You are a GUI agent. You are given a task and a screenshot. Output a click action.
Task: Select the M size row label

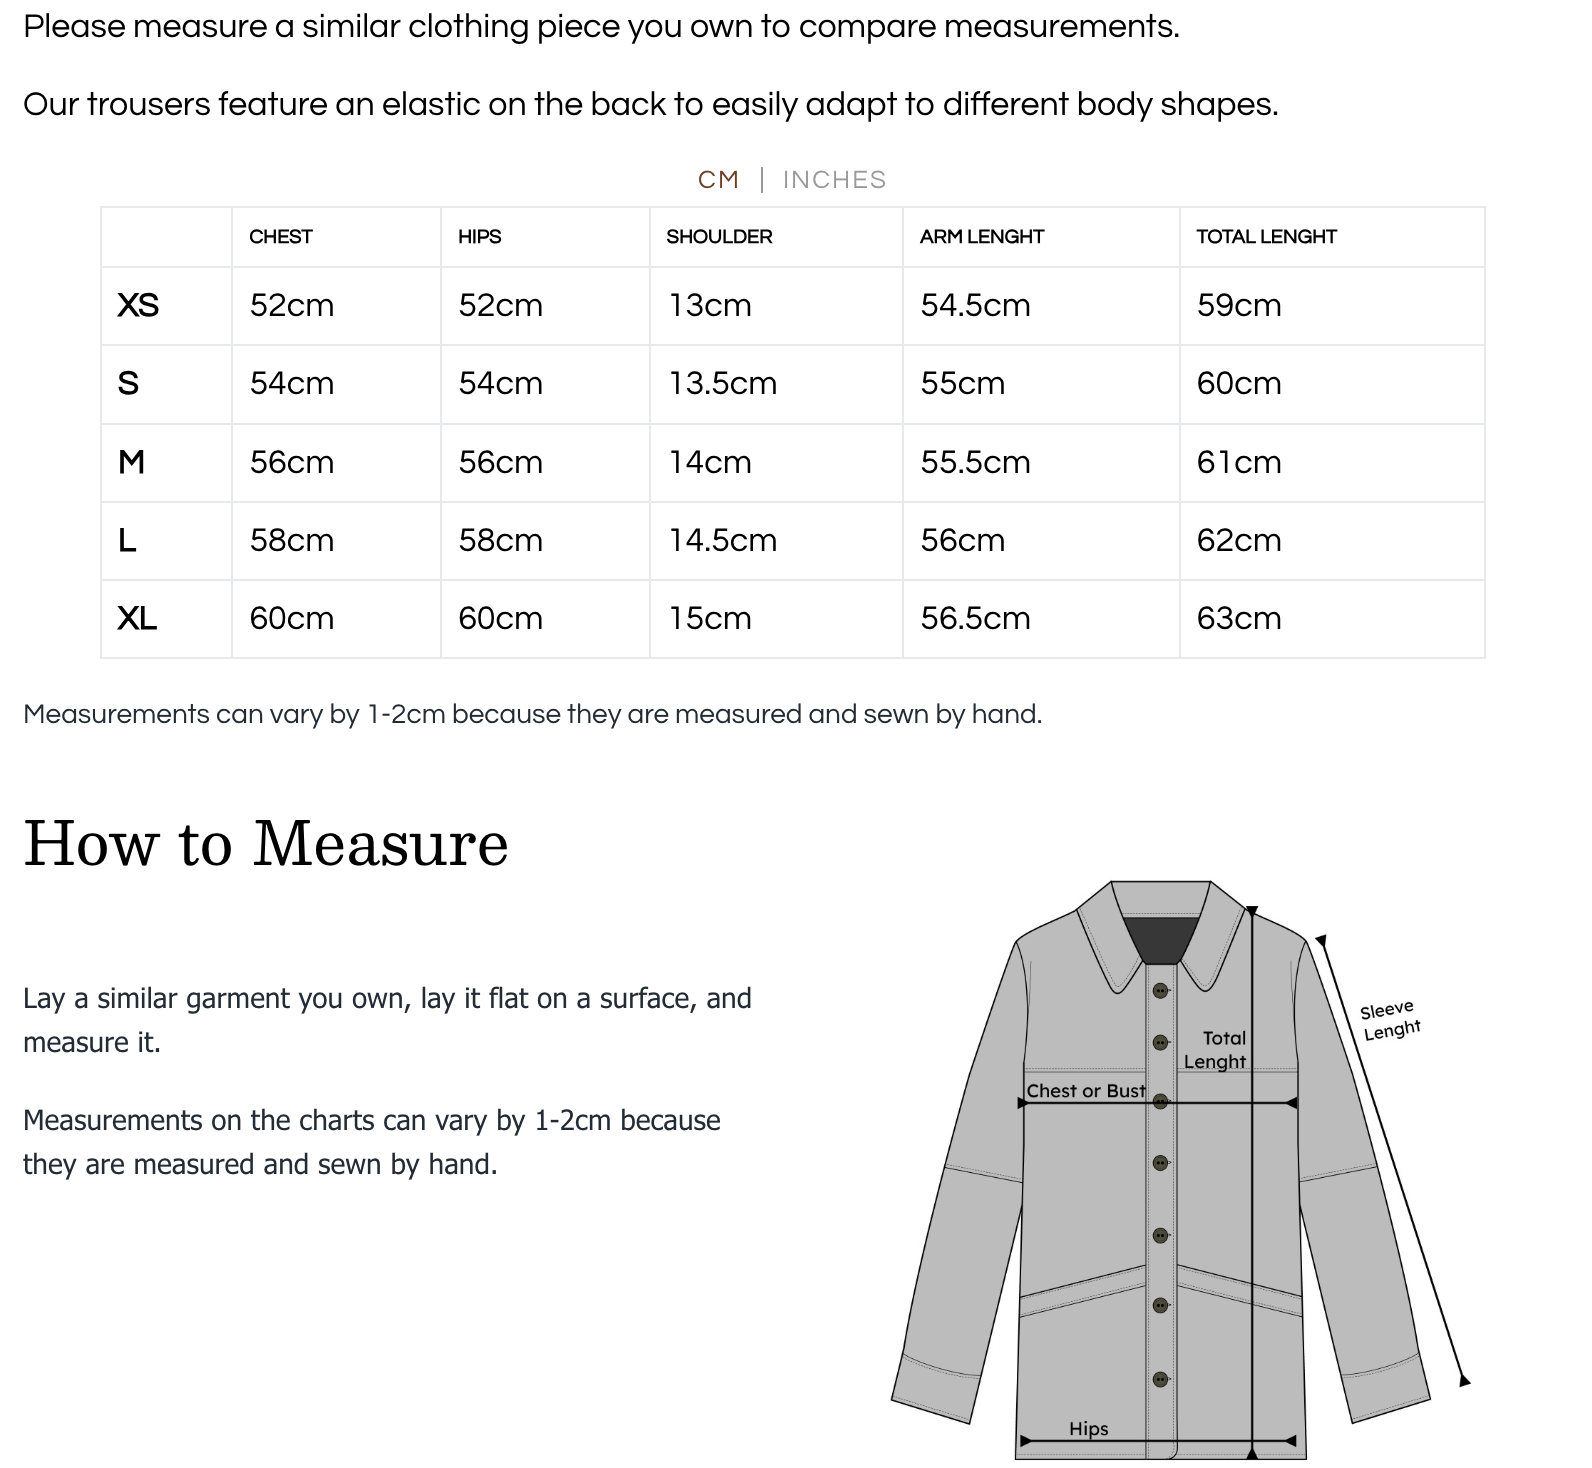(x=131, y=462)
